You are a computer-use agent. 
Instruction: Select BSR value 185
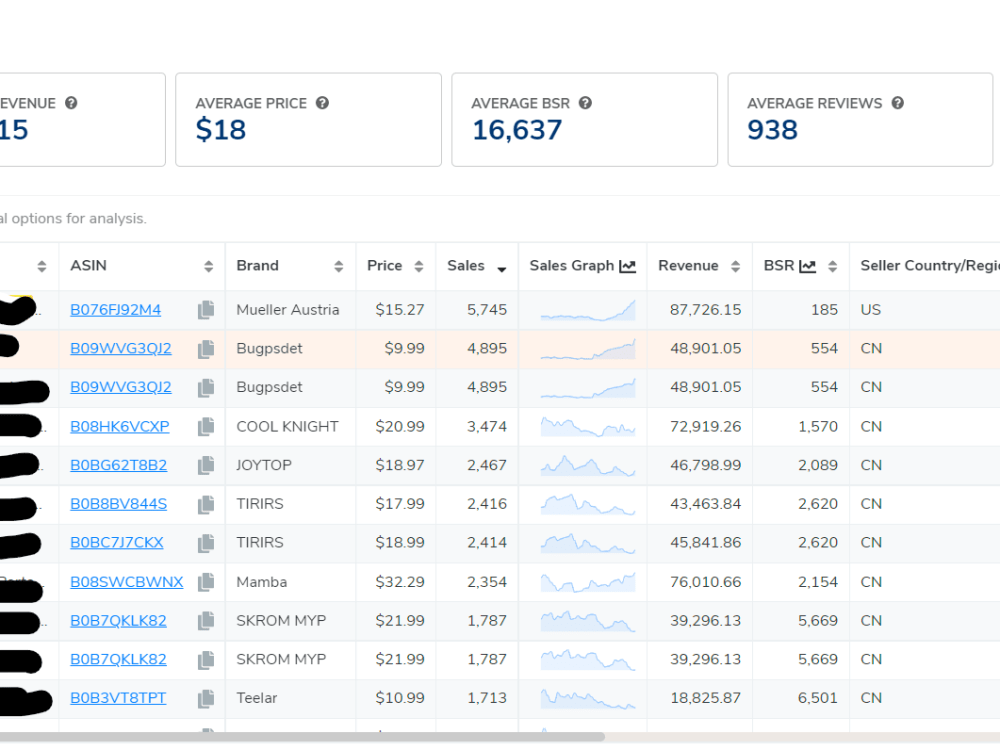[825, 310]
